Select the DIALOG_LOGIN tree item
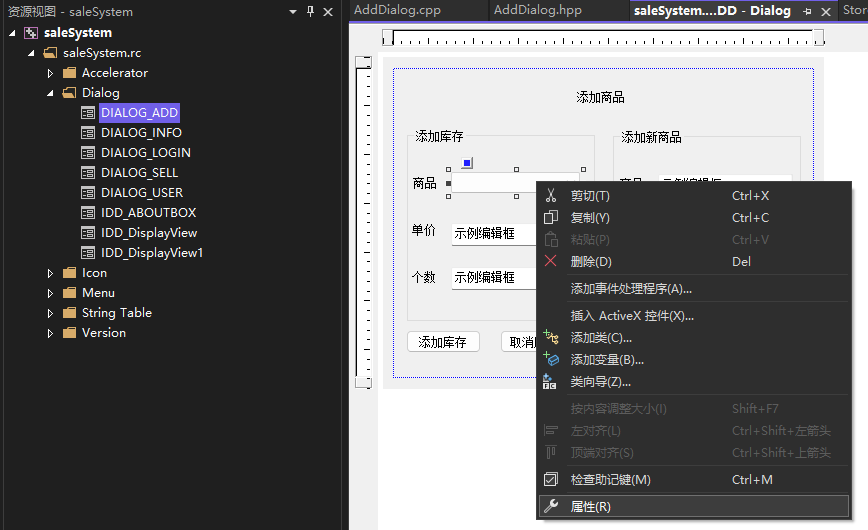The height and width of the screenshot is (530, 868). pos(146,153)
